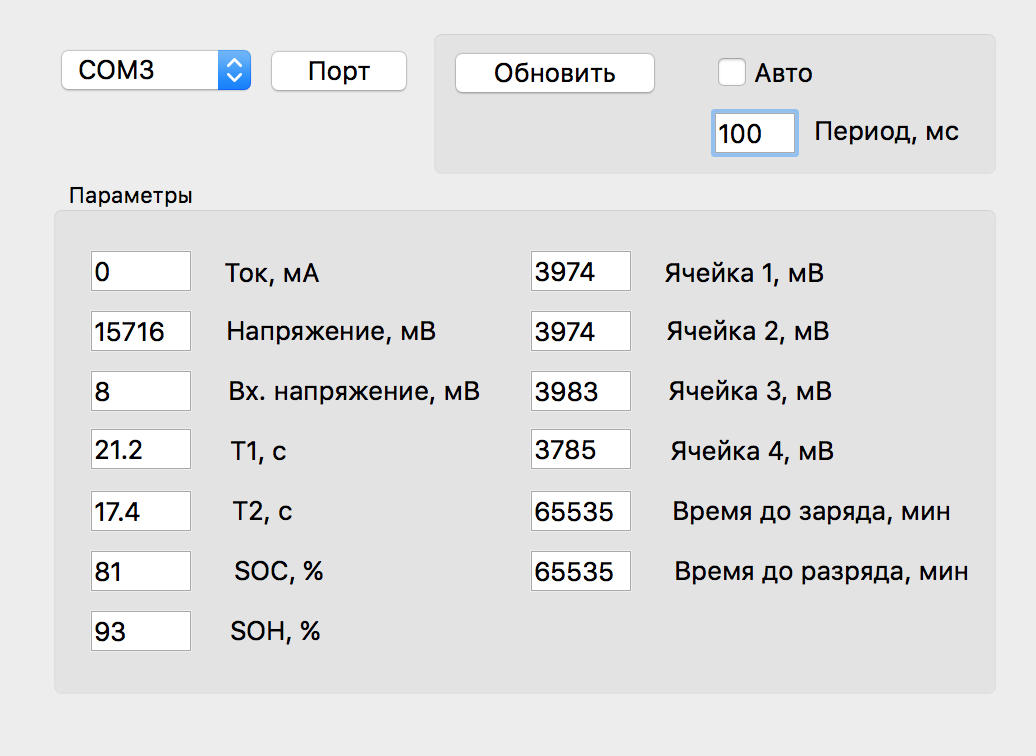
Task: Select the Время до разряда field
Action: 580,571
